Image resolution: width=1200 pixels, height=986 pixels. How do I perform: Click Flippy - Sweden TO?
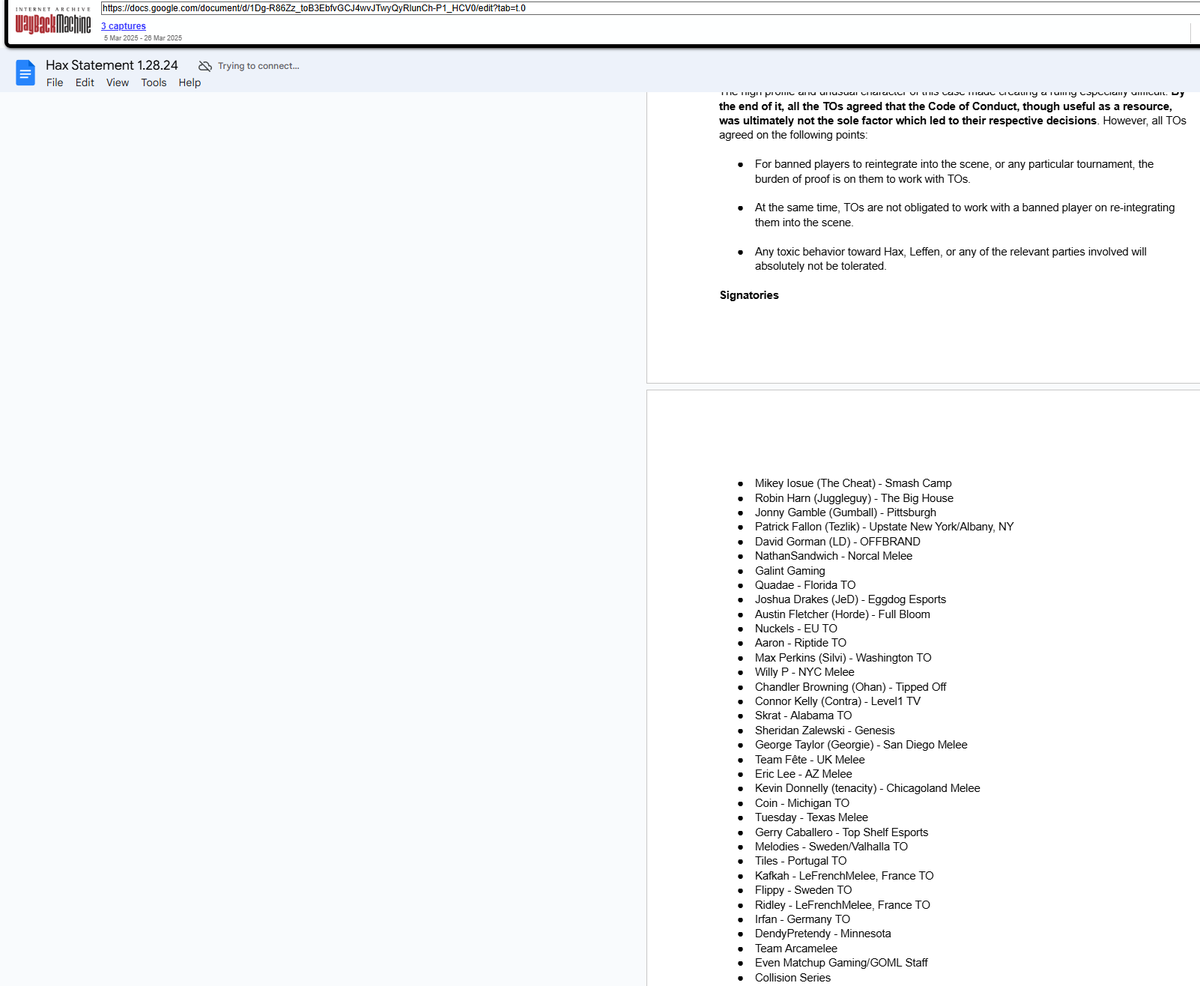pos(803,890)
